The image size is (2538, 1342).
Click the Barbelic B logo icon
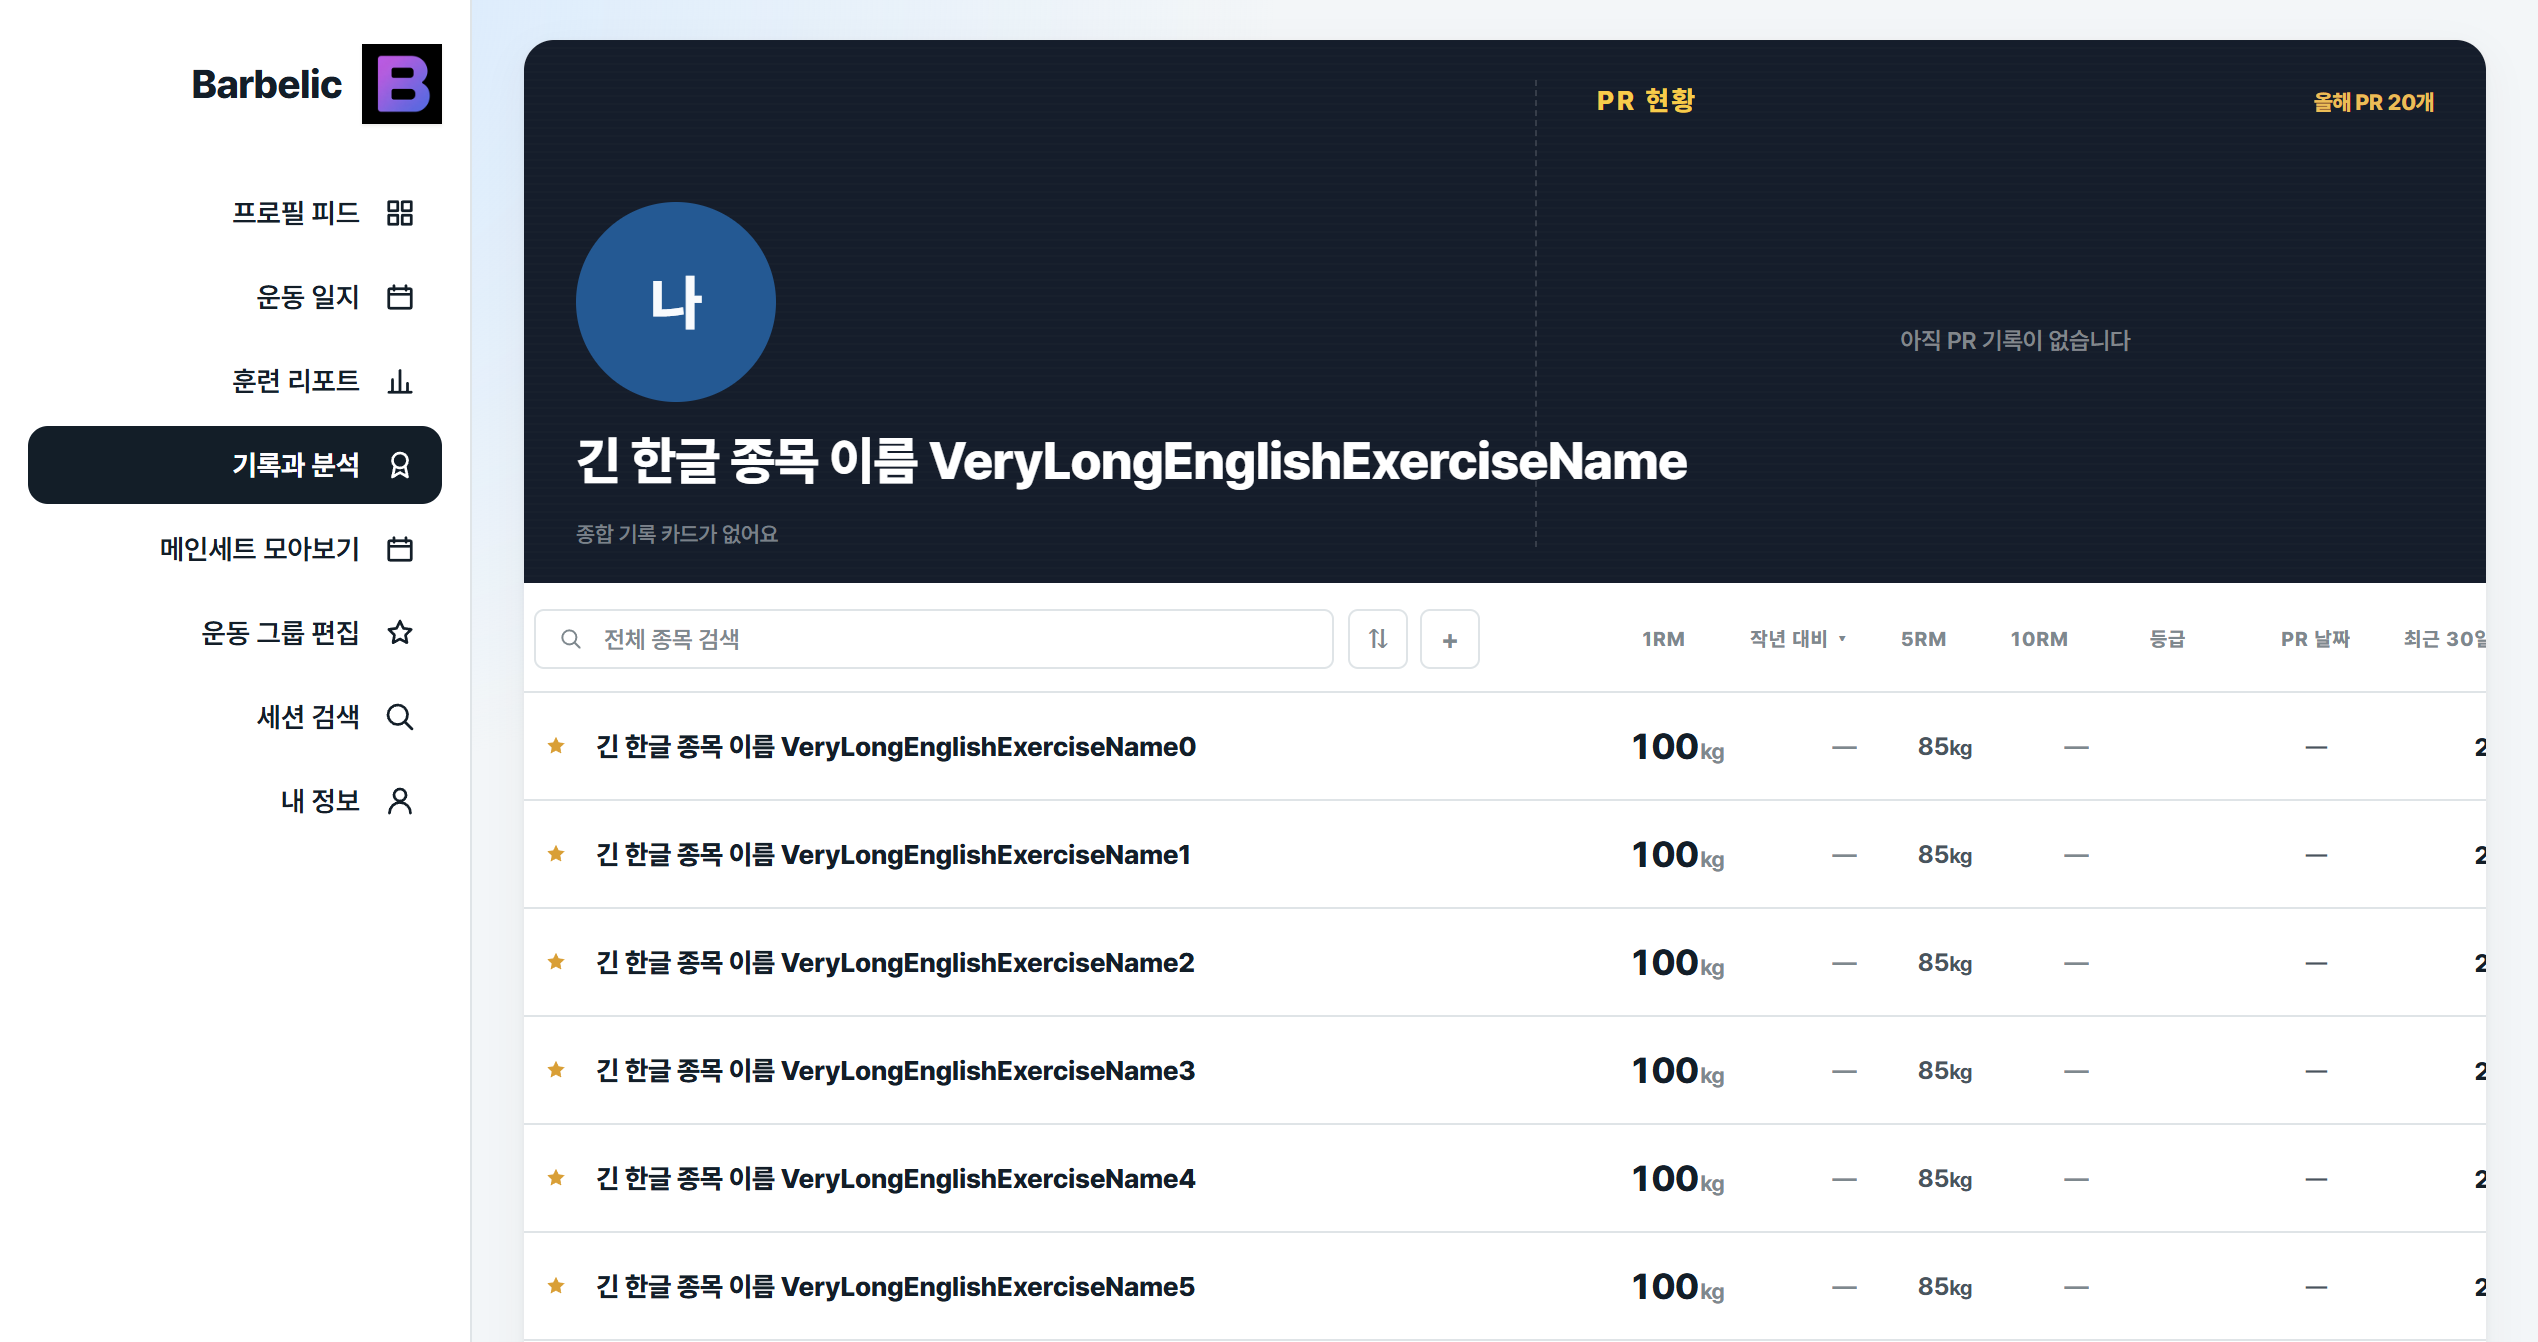(x=401, y=84)
